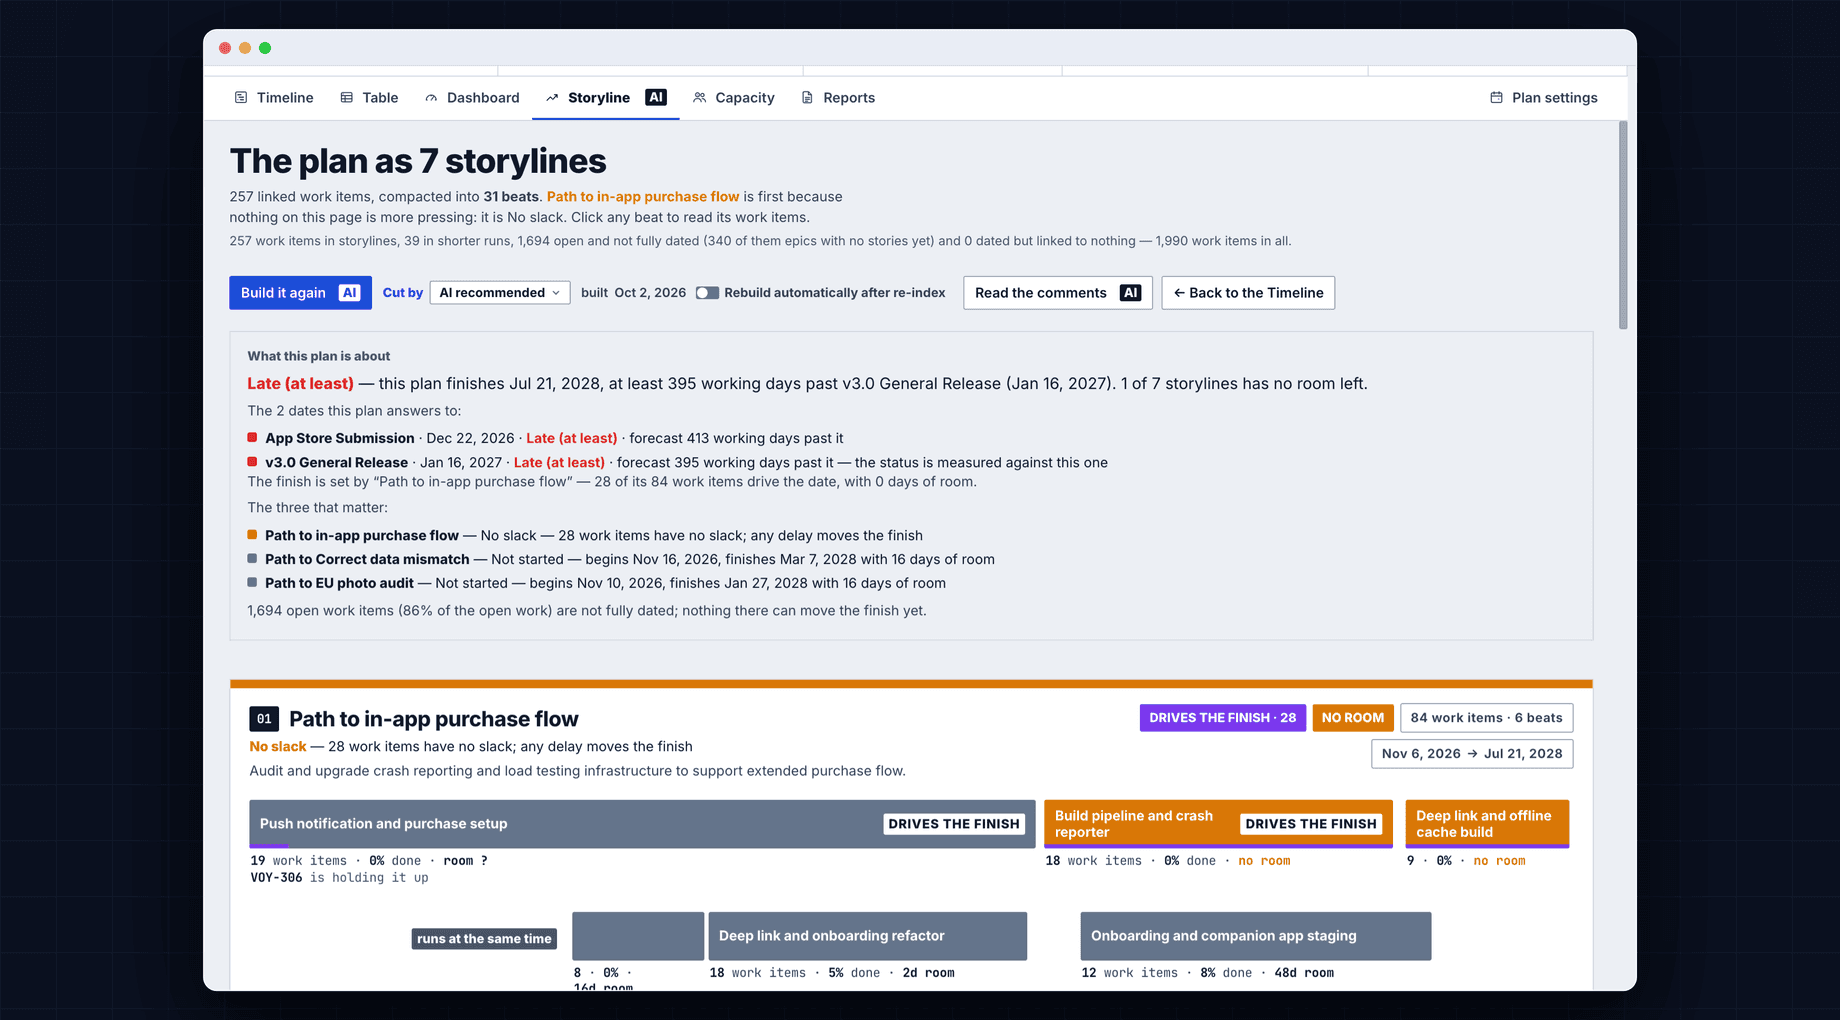Image resolution: width=1840 pixels, height=1020 pixels.
Task: Click AI badge in Build it again
Action: [349, 293]
